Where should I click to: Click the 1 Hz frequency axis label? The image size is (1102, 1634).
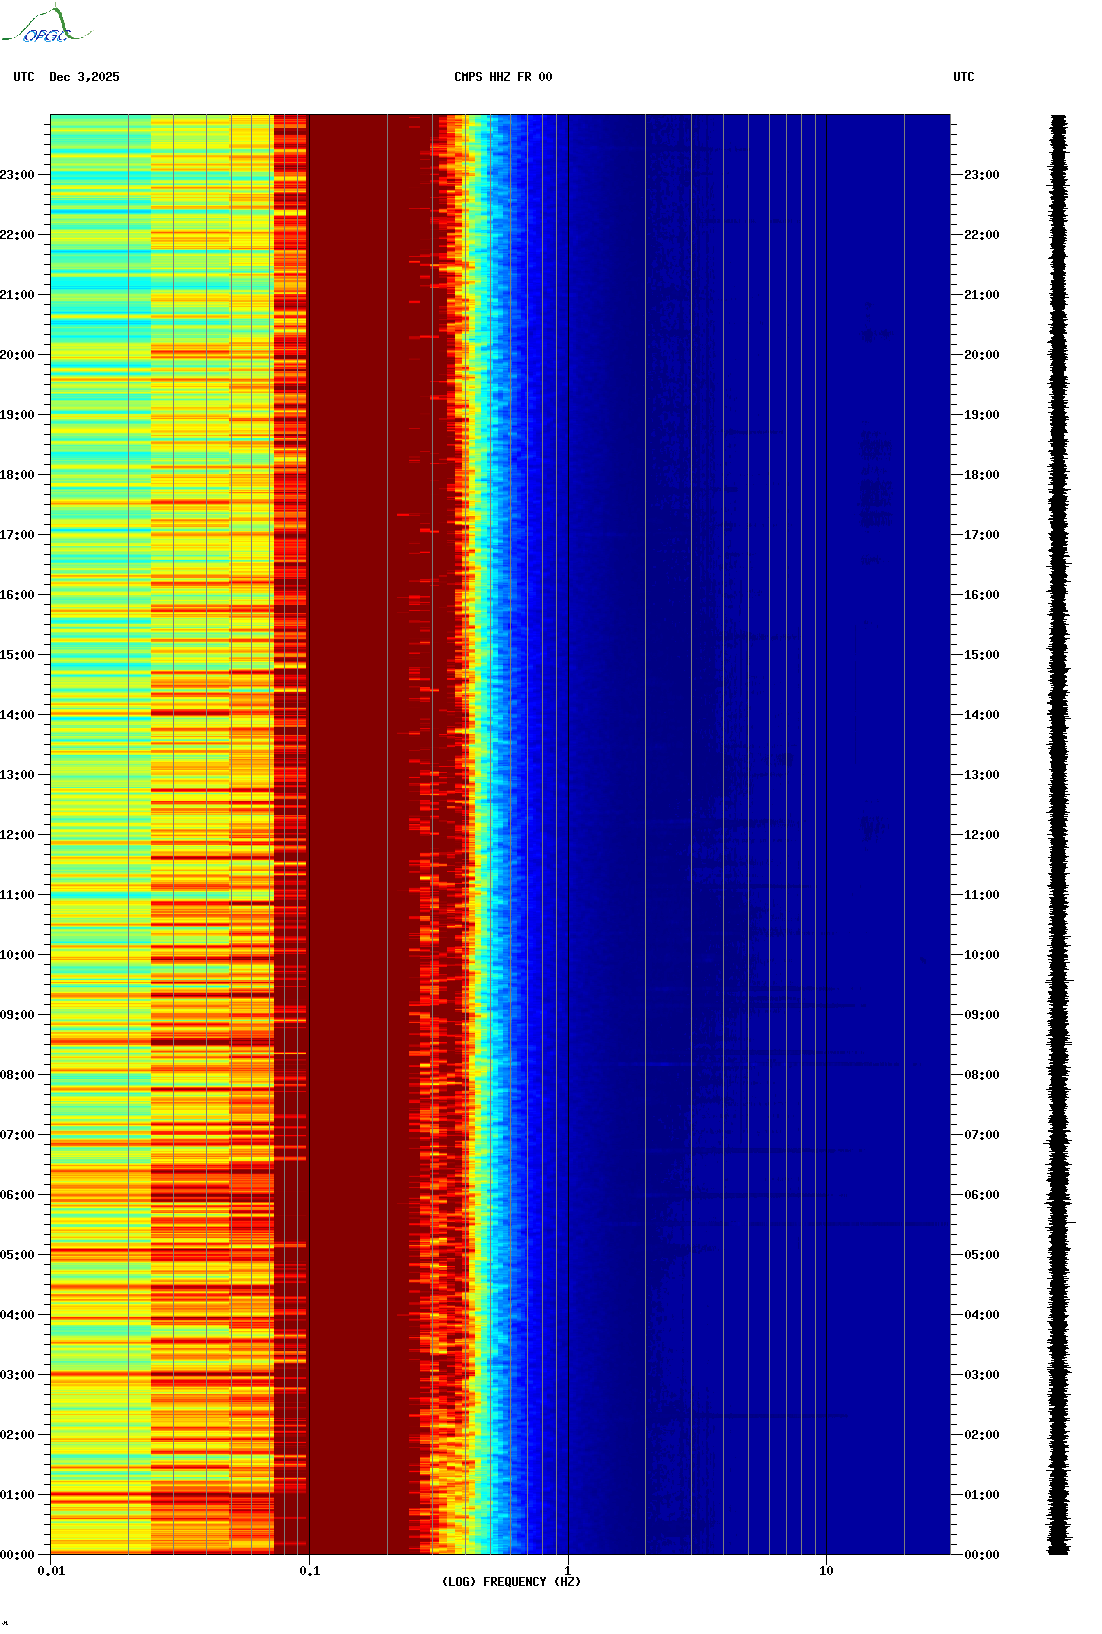568,1571
